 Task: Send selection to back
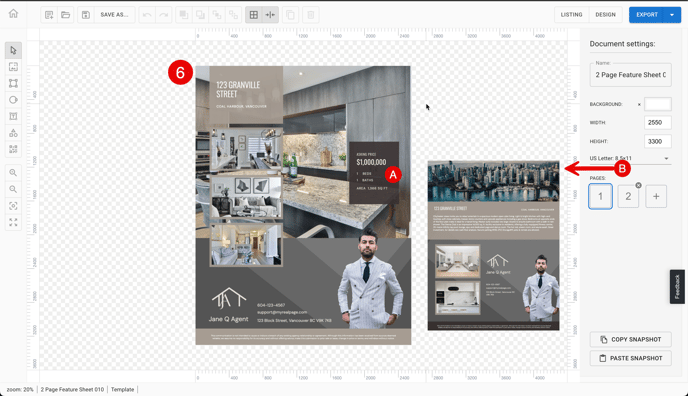(x=200, y=15)
